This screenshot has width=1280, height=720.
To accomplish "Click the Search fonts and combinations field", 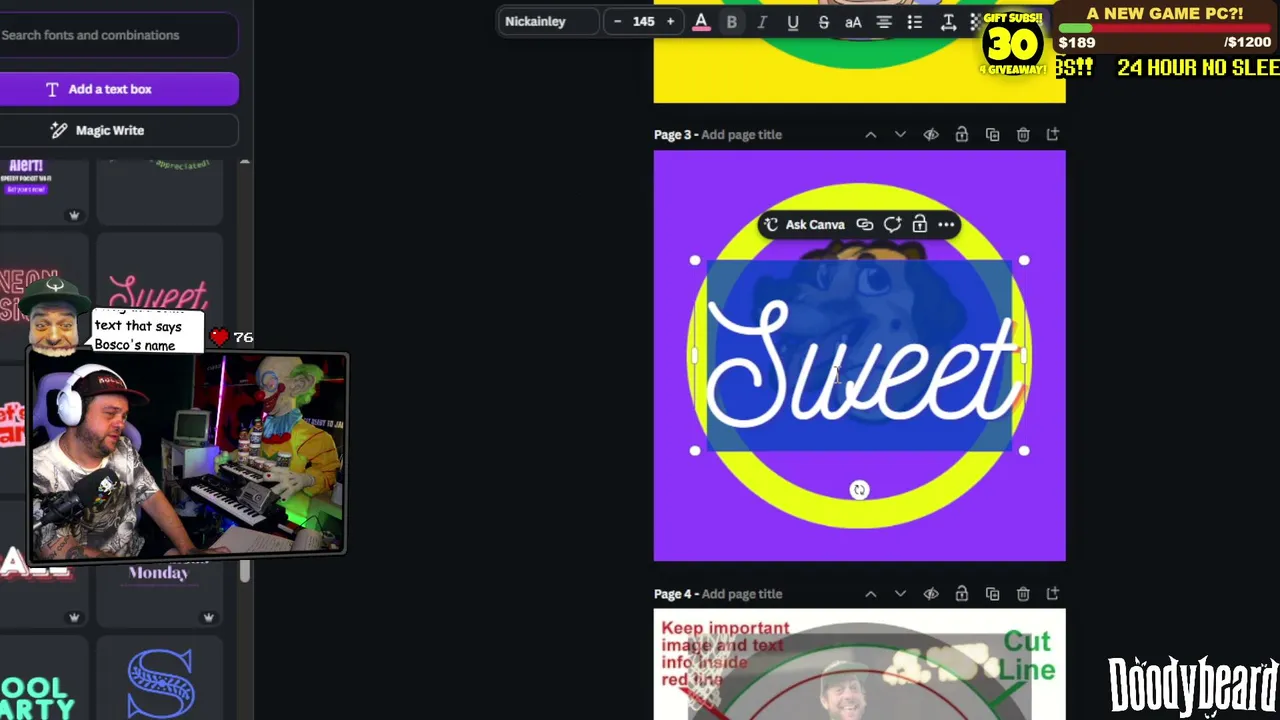I will pyautogui.click(x=118, y=35).
